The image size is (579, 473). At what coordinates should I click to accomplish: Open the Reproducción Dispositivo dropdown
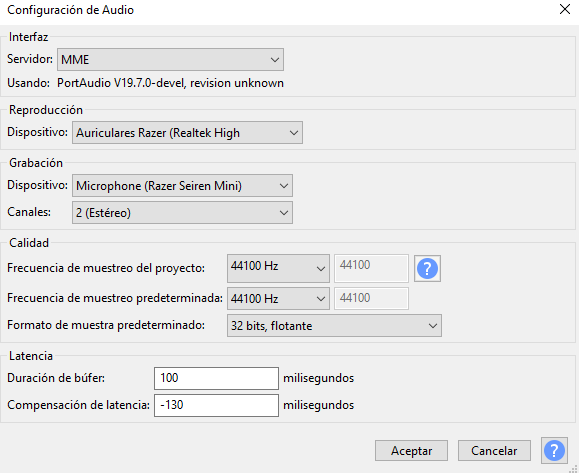click(x=187, y=133)
